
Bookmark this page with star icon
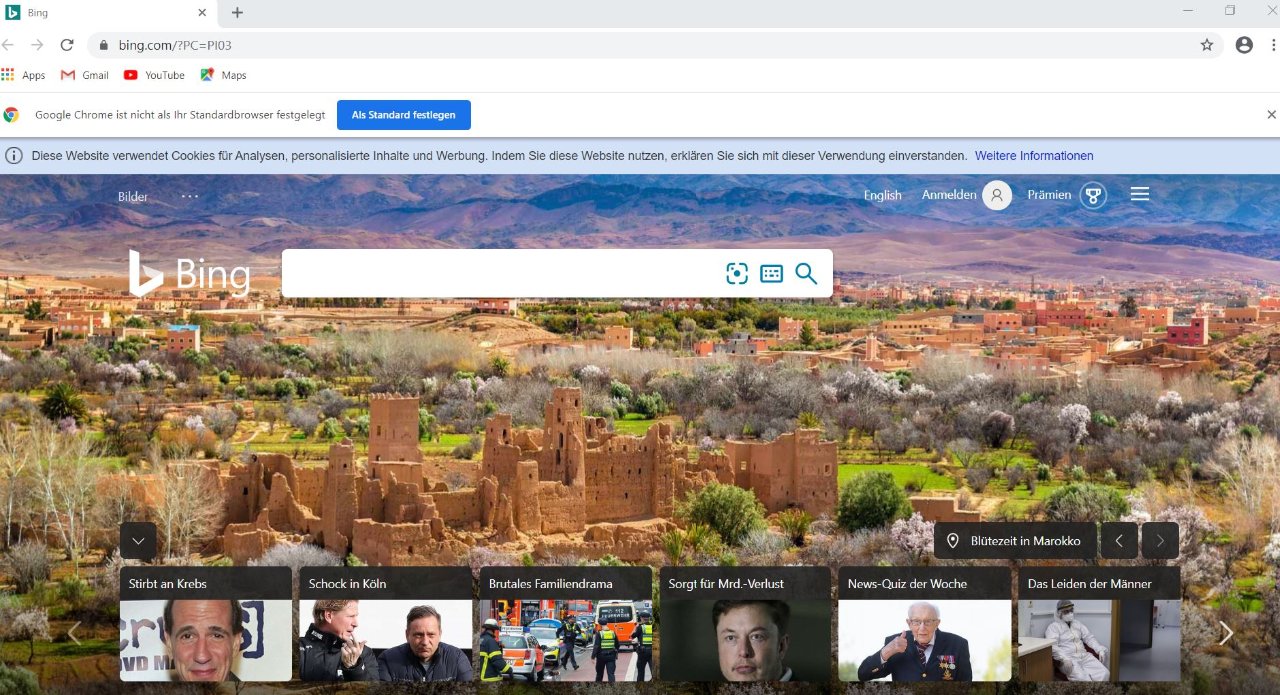pos(1207,45)
